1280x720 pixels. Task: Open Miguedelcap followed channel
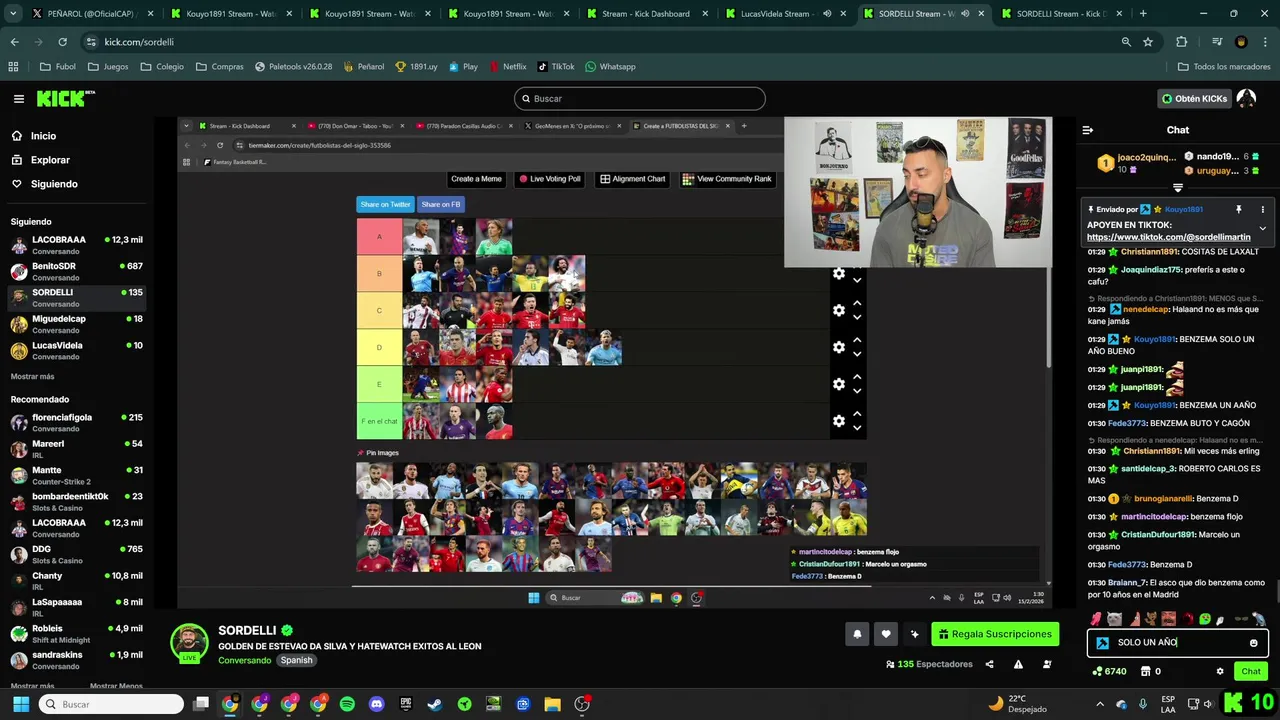[x=77, y=324]
